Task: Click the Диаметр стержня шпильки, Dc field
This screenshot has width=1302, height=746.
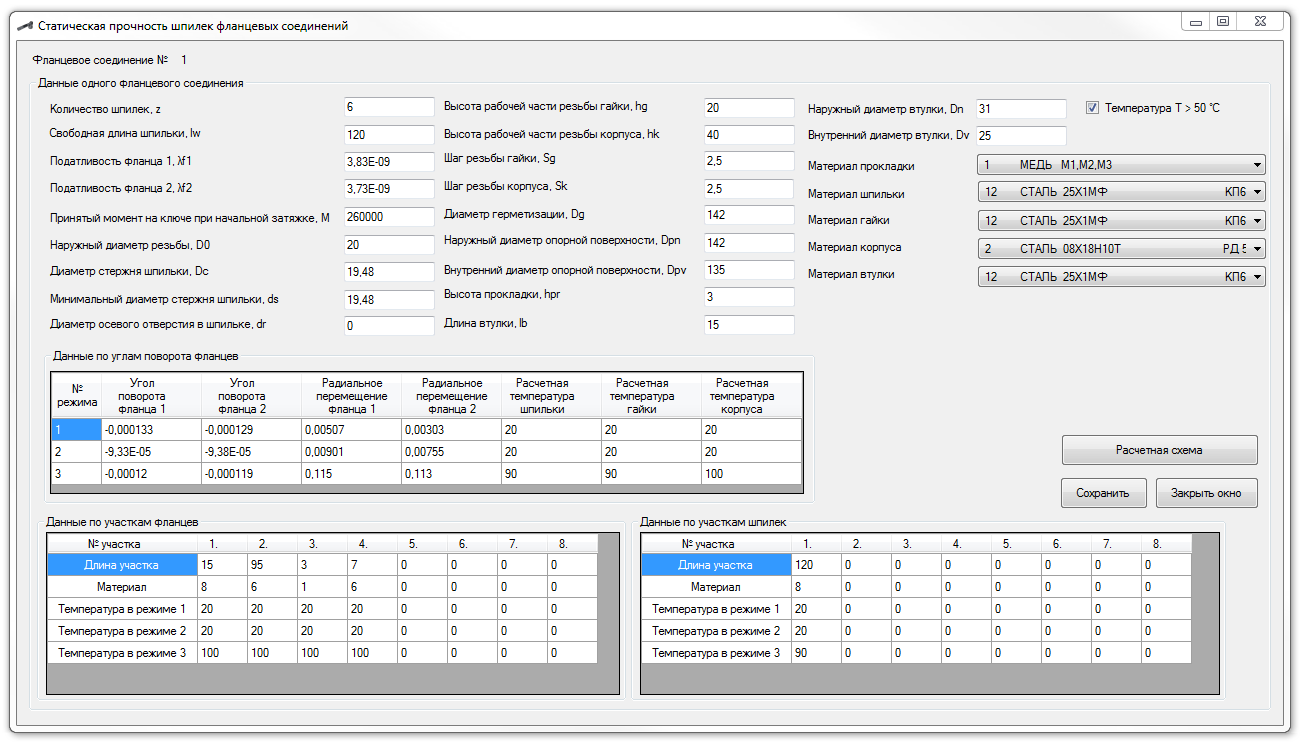Action: [x=389, y=271]
